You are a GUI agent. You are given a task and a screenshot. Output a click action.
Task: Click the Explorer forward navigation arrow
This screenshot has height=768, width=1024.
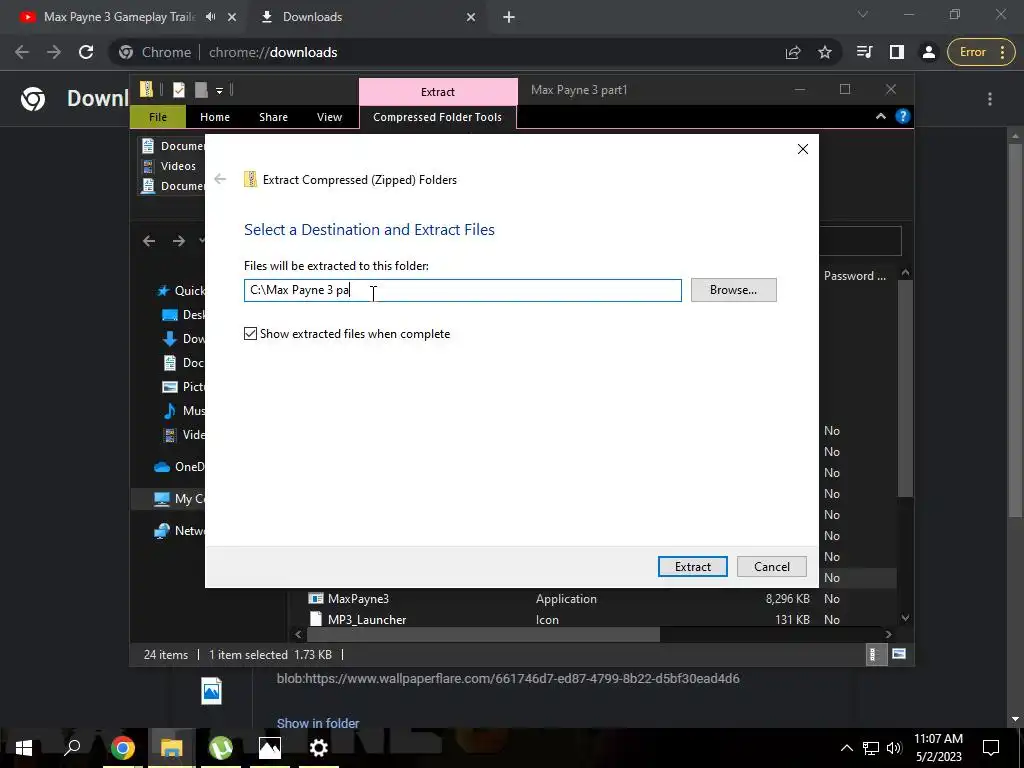[x=179, y=241]
